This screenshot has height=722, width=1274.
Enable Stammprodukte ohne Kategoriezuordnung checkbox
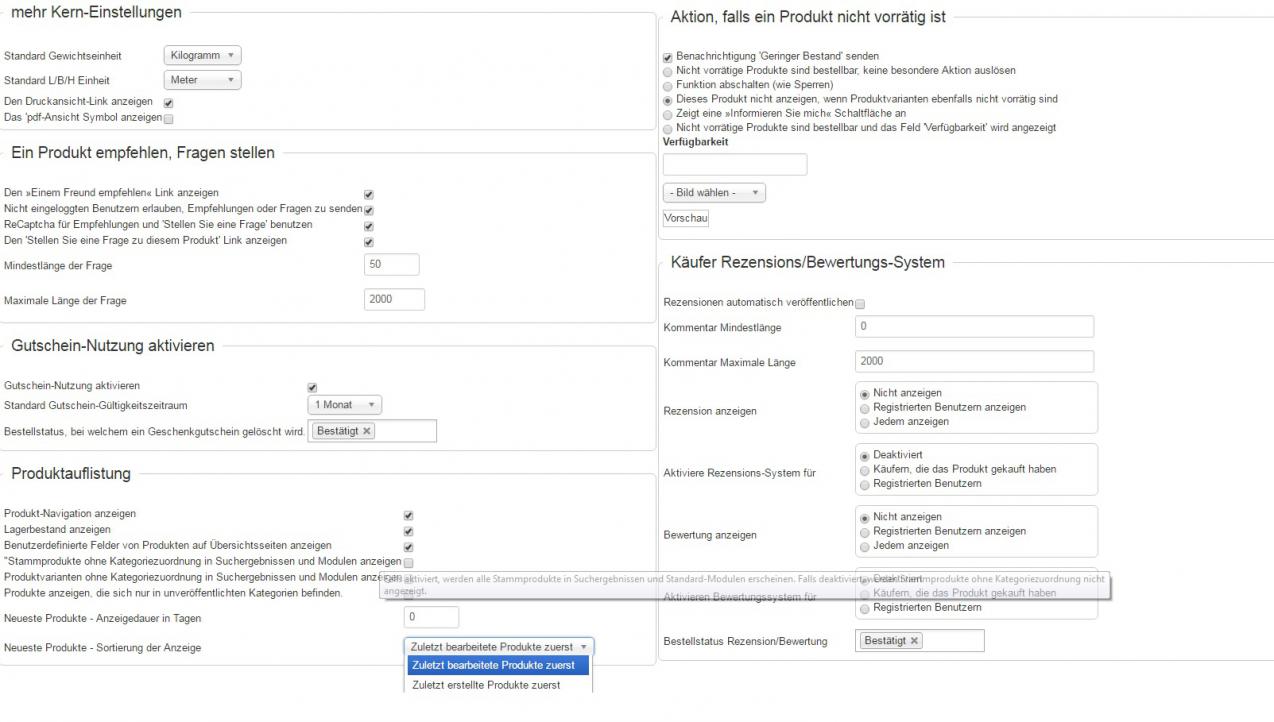[x=408, y=563]
